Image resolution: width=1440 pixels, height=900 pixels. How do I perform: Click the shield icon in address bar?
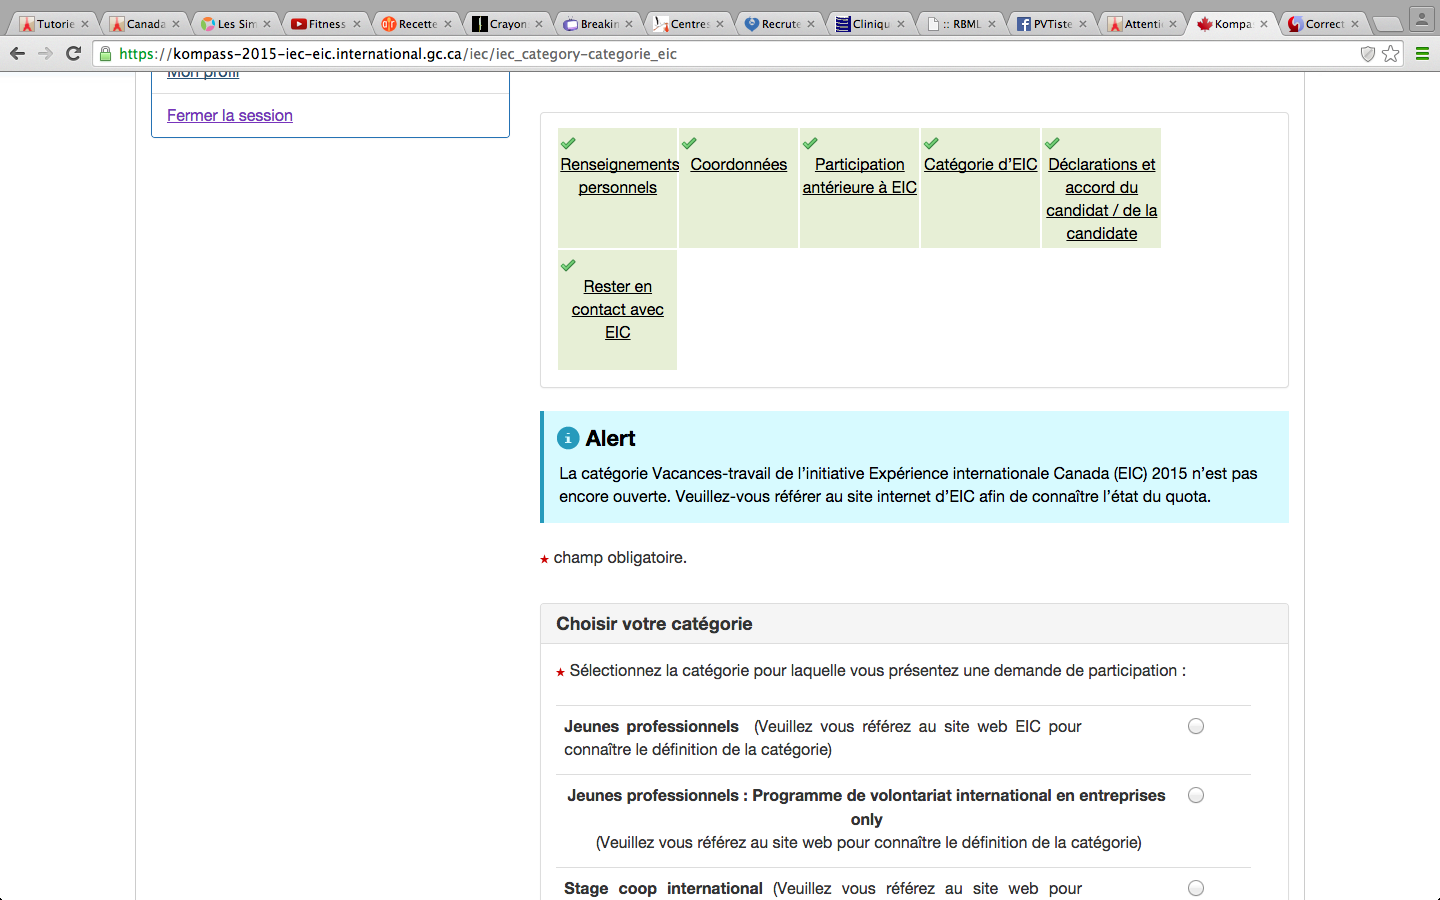click(1368, 54)
